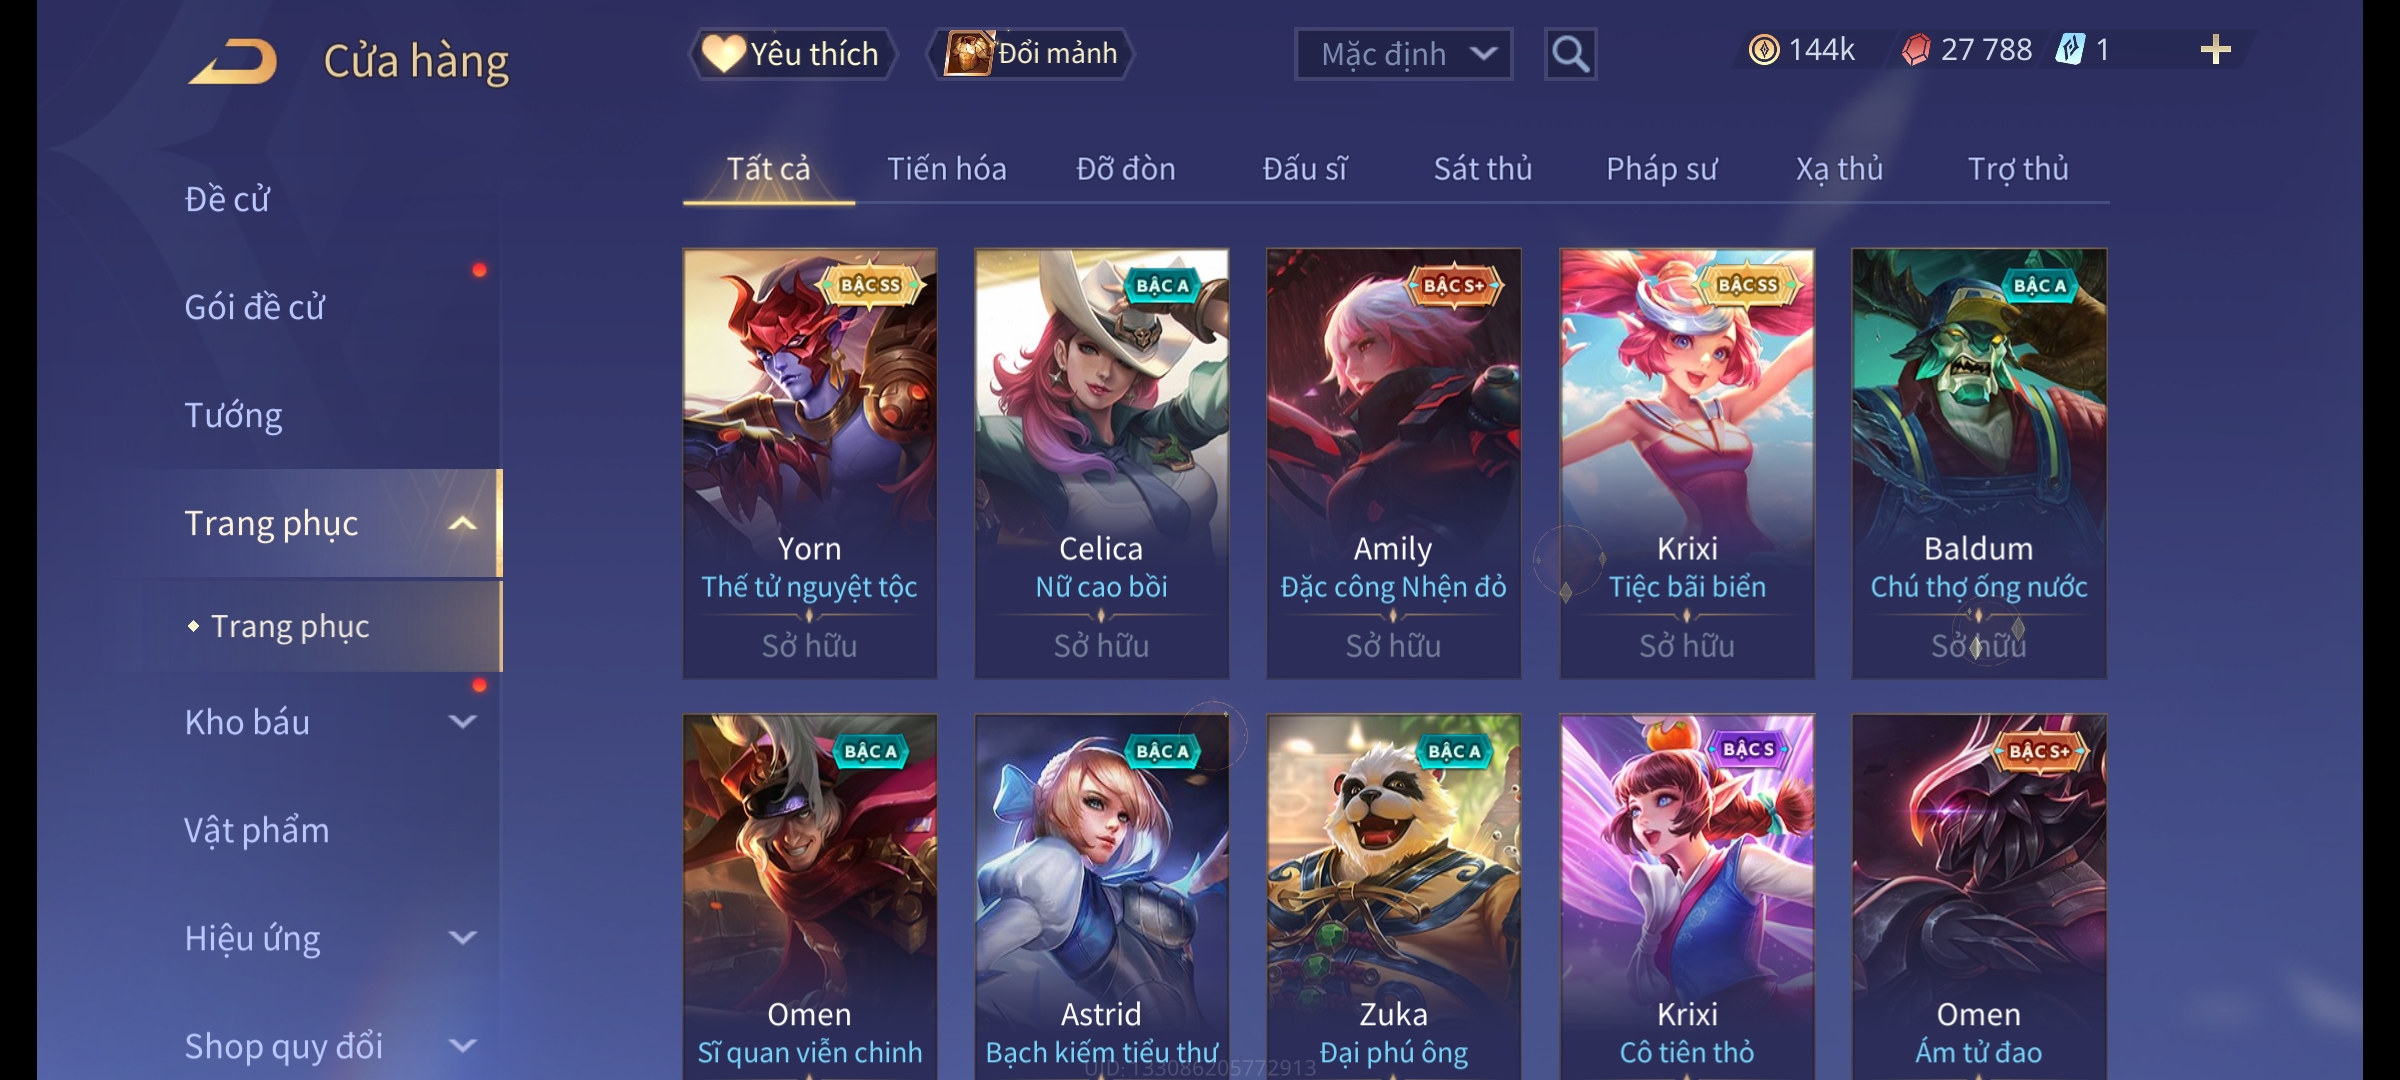Expand the Shop quy đổi section
Viewport: 2400px width, 1080px height.
(x=462, y=1046)
